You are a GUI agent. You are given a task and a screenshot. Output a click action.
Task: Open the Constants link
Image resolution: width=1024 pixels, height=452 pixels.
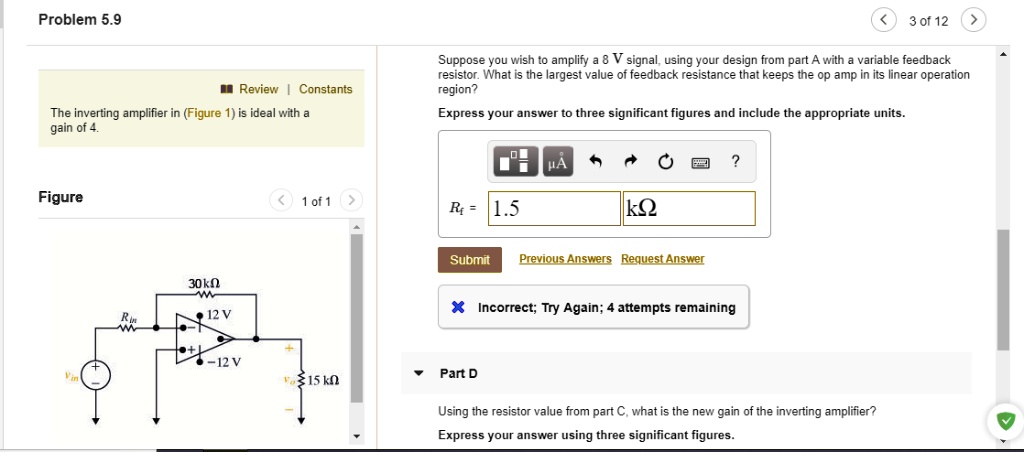325,89
